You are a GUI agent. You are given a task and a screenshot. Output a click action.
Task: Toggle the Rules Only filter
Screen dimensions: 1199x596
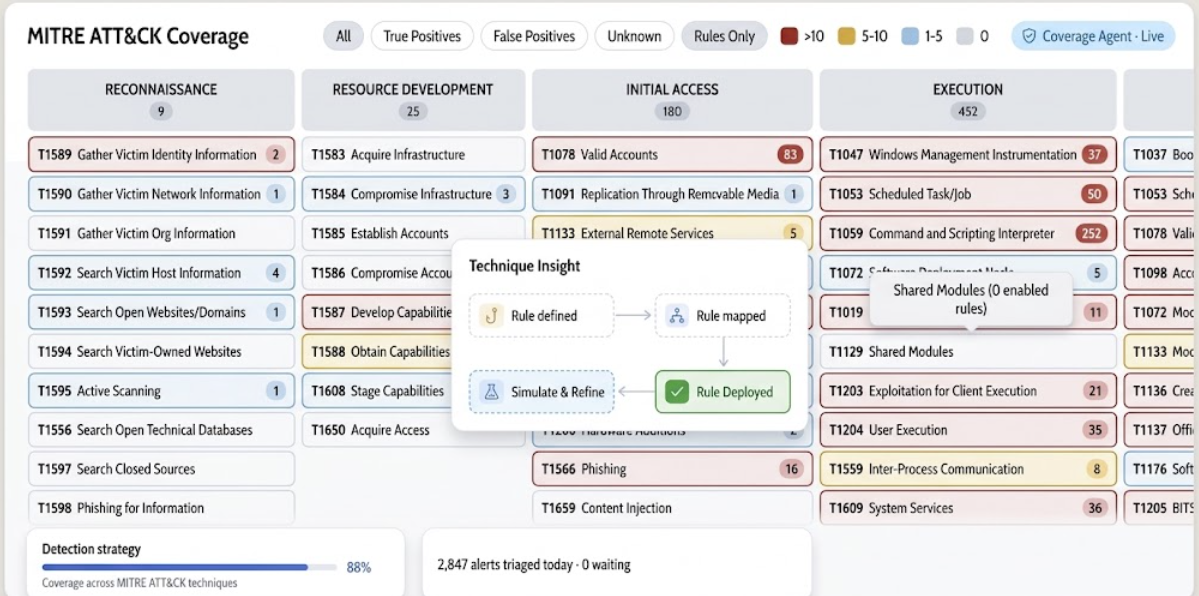(724, 36)
